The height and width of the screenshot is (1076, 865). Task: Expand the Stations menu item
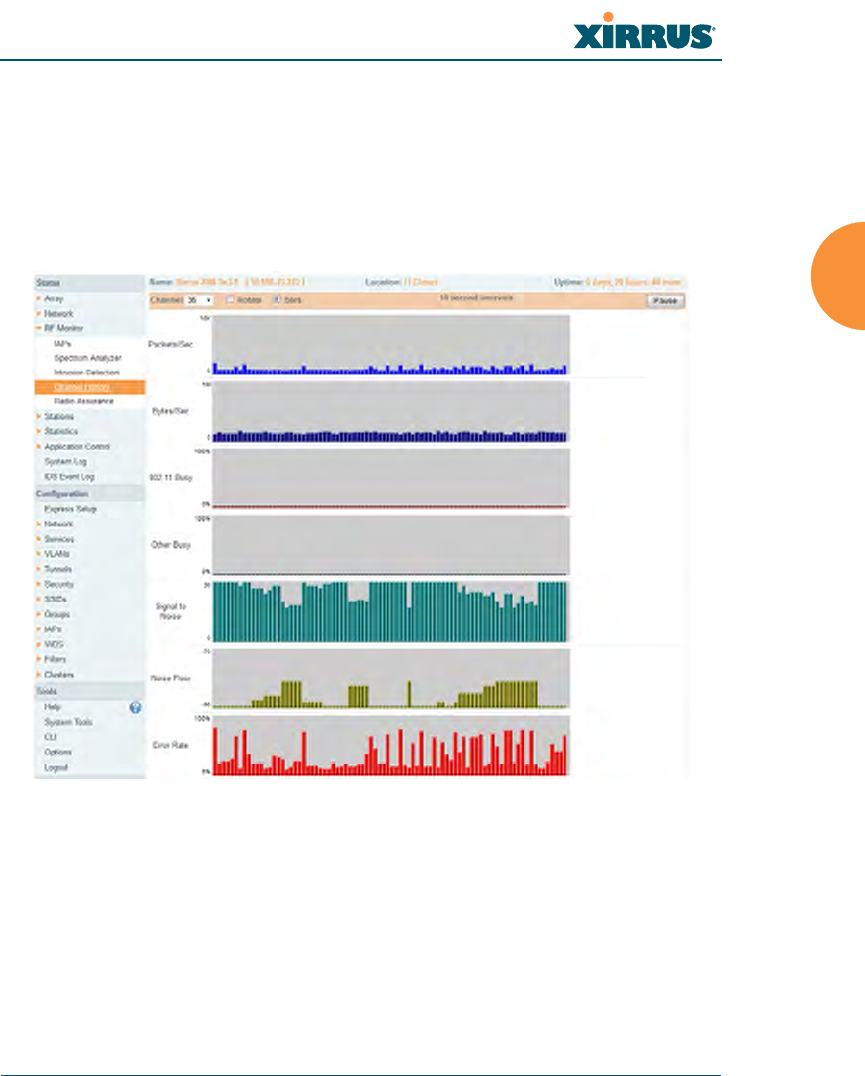[x=58, y=417]
